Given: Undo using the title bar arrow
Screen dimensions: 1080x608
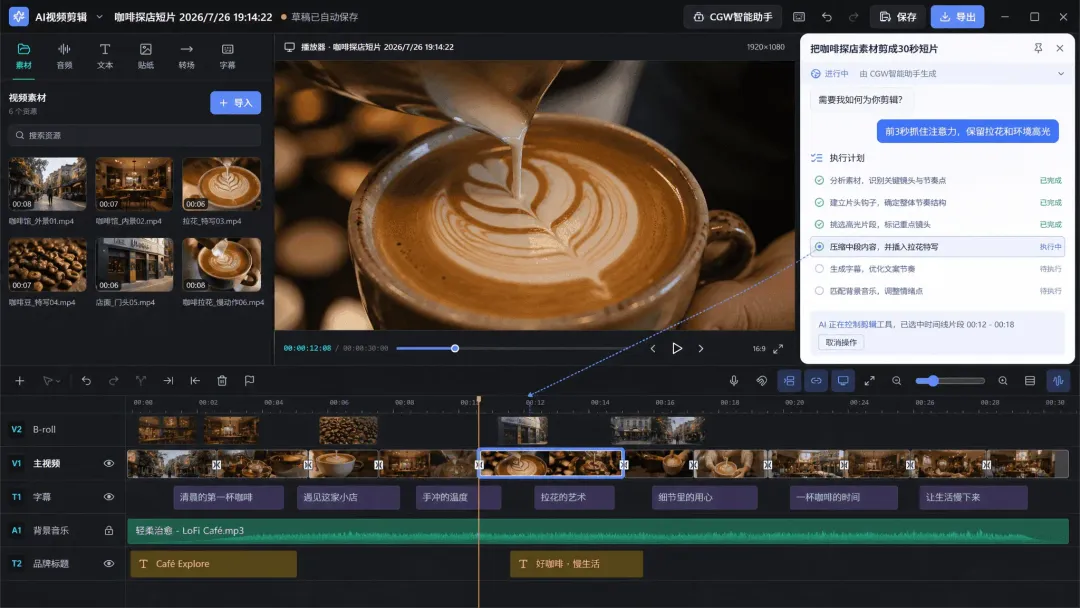Looking at the screenshot, I should 827,17.
